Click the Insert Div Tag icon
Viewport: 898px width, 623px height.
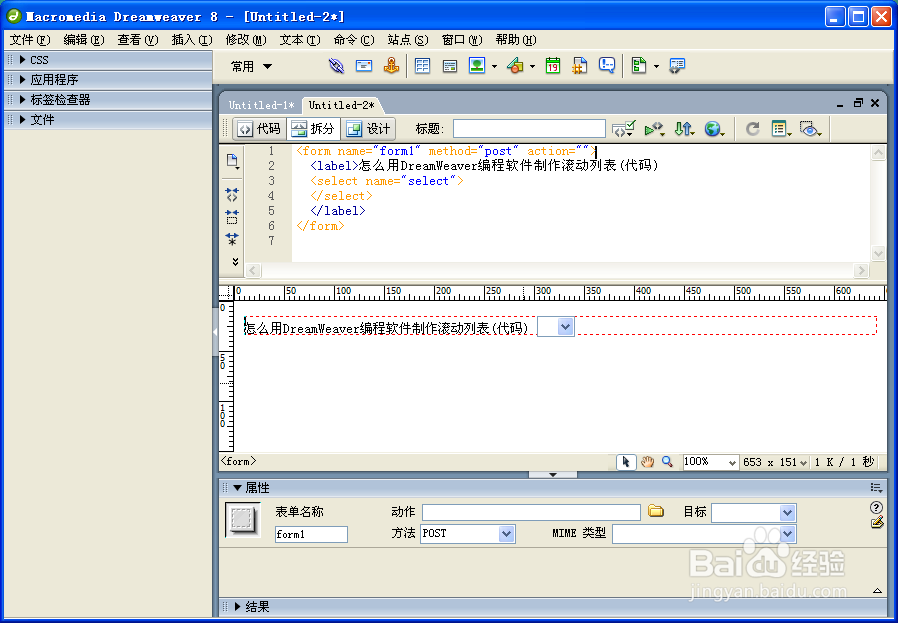coord(450,66)
